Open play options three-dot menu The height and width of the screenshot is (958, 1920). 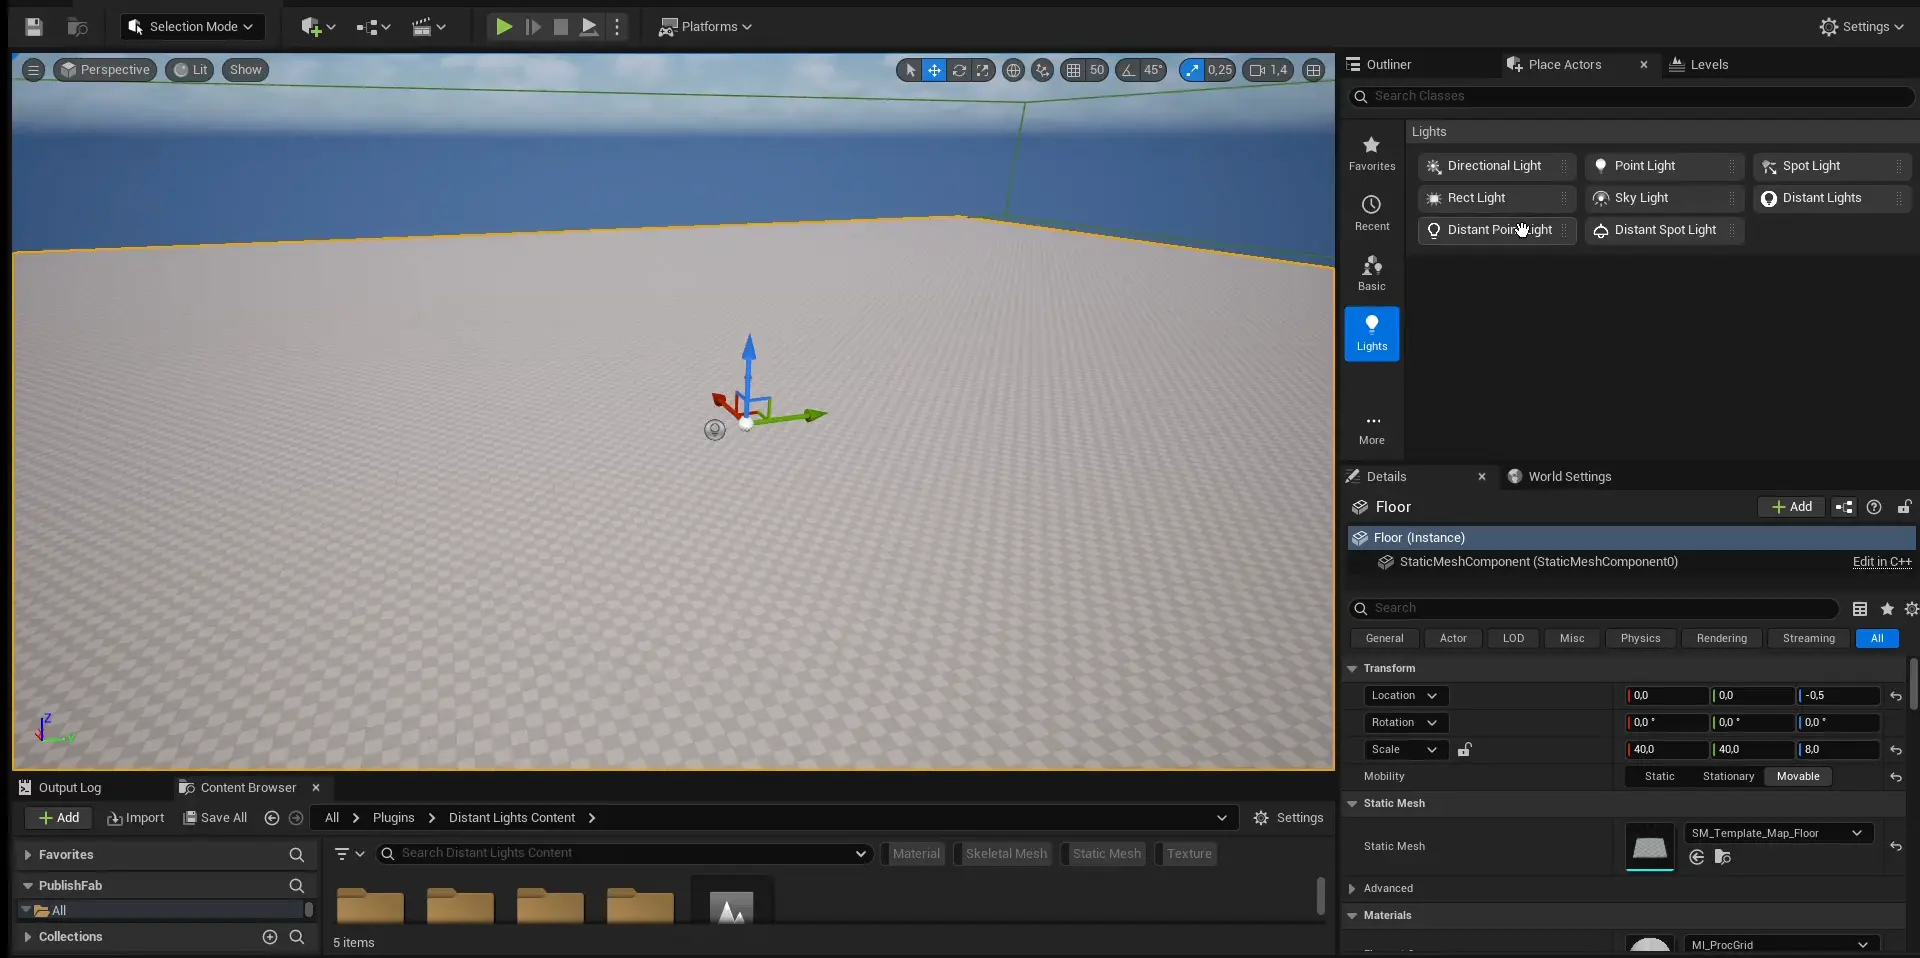[x=617, y=27]
